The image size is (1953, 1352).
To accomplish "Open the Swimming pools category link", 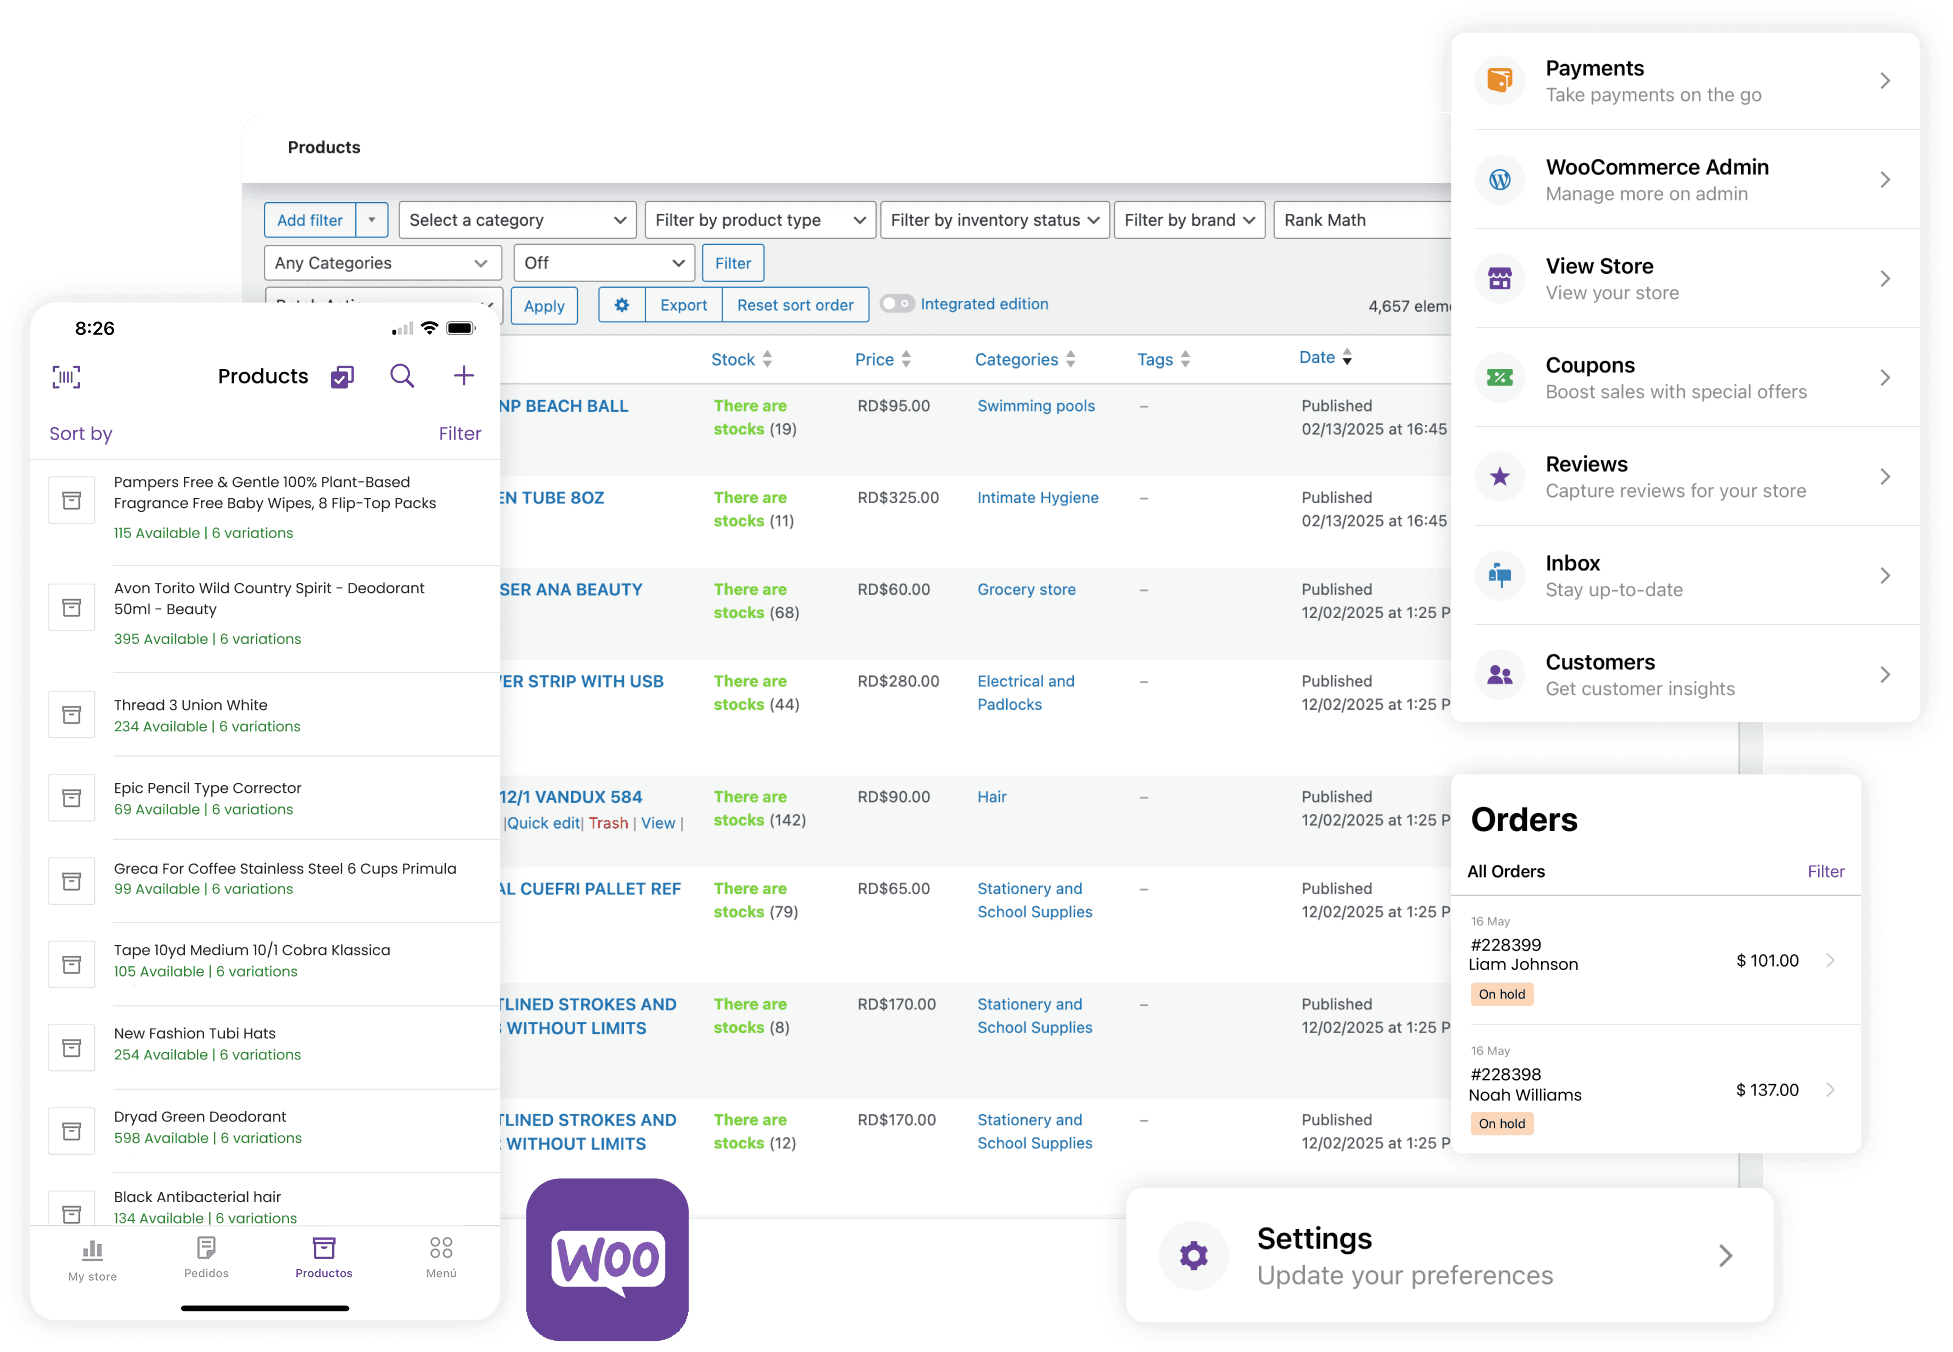I will tap(1036, 406).
